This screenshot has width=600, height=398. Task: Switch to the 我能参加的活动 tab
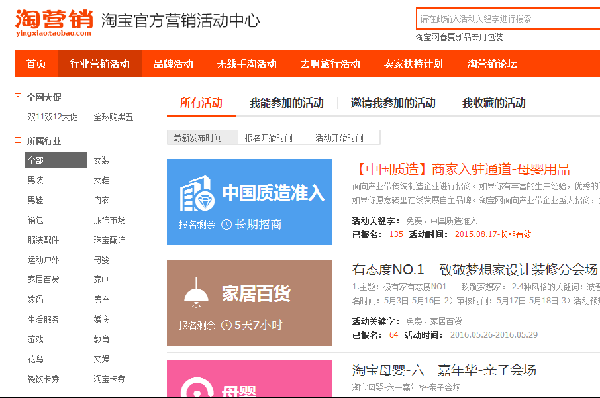(287, 103)
